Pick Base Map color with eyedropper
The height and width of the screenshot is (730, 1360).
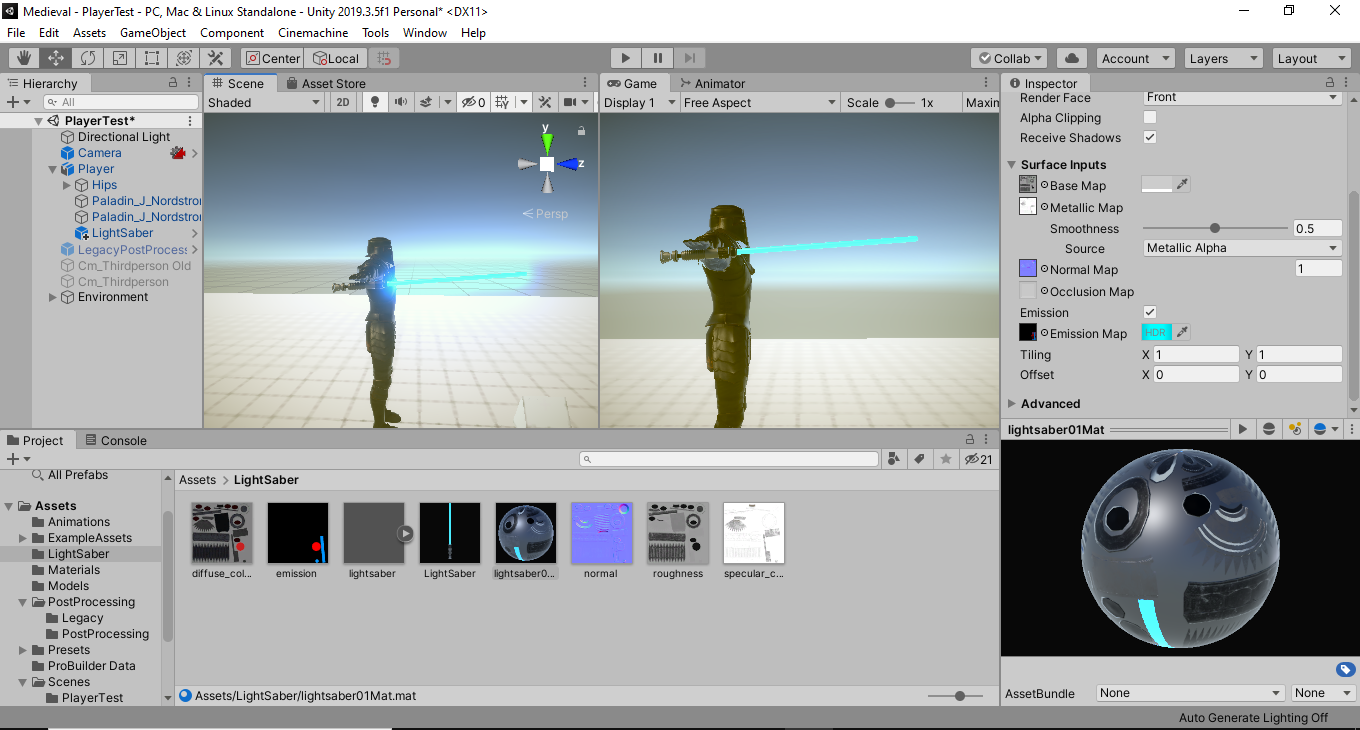tap(1182, 185)
